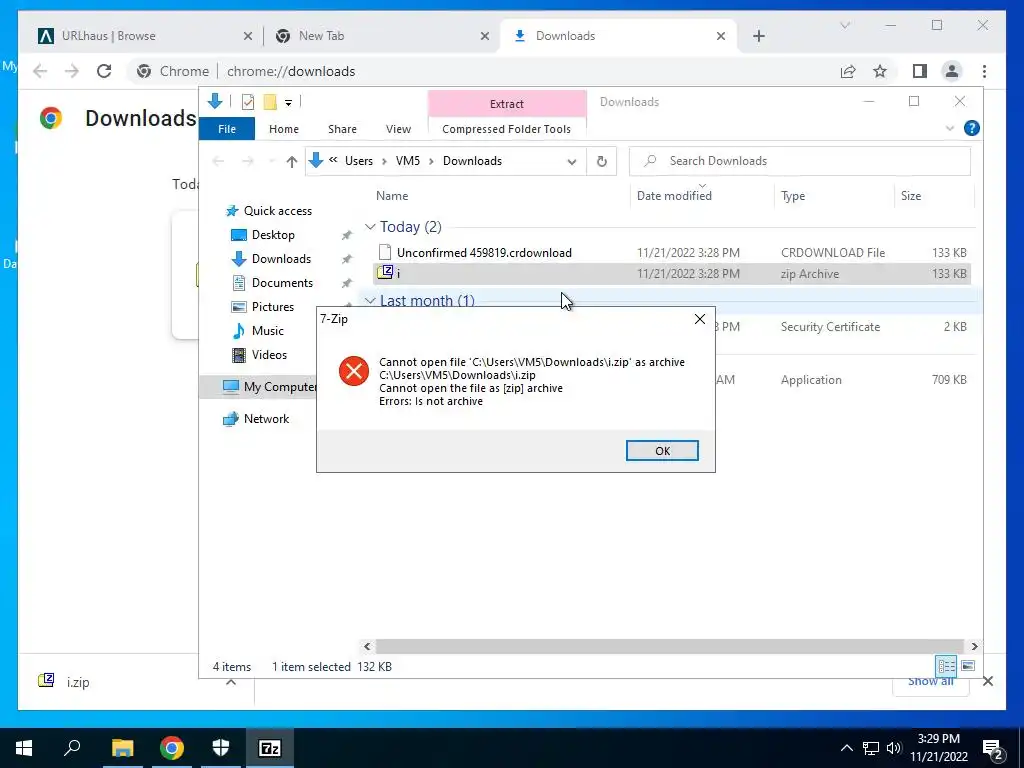The width and height of the screenshot is (1024, 768).
Task: Click Users in the address breadcrumb
Action: pyautogui.click(x=359, y=161)
